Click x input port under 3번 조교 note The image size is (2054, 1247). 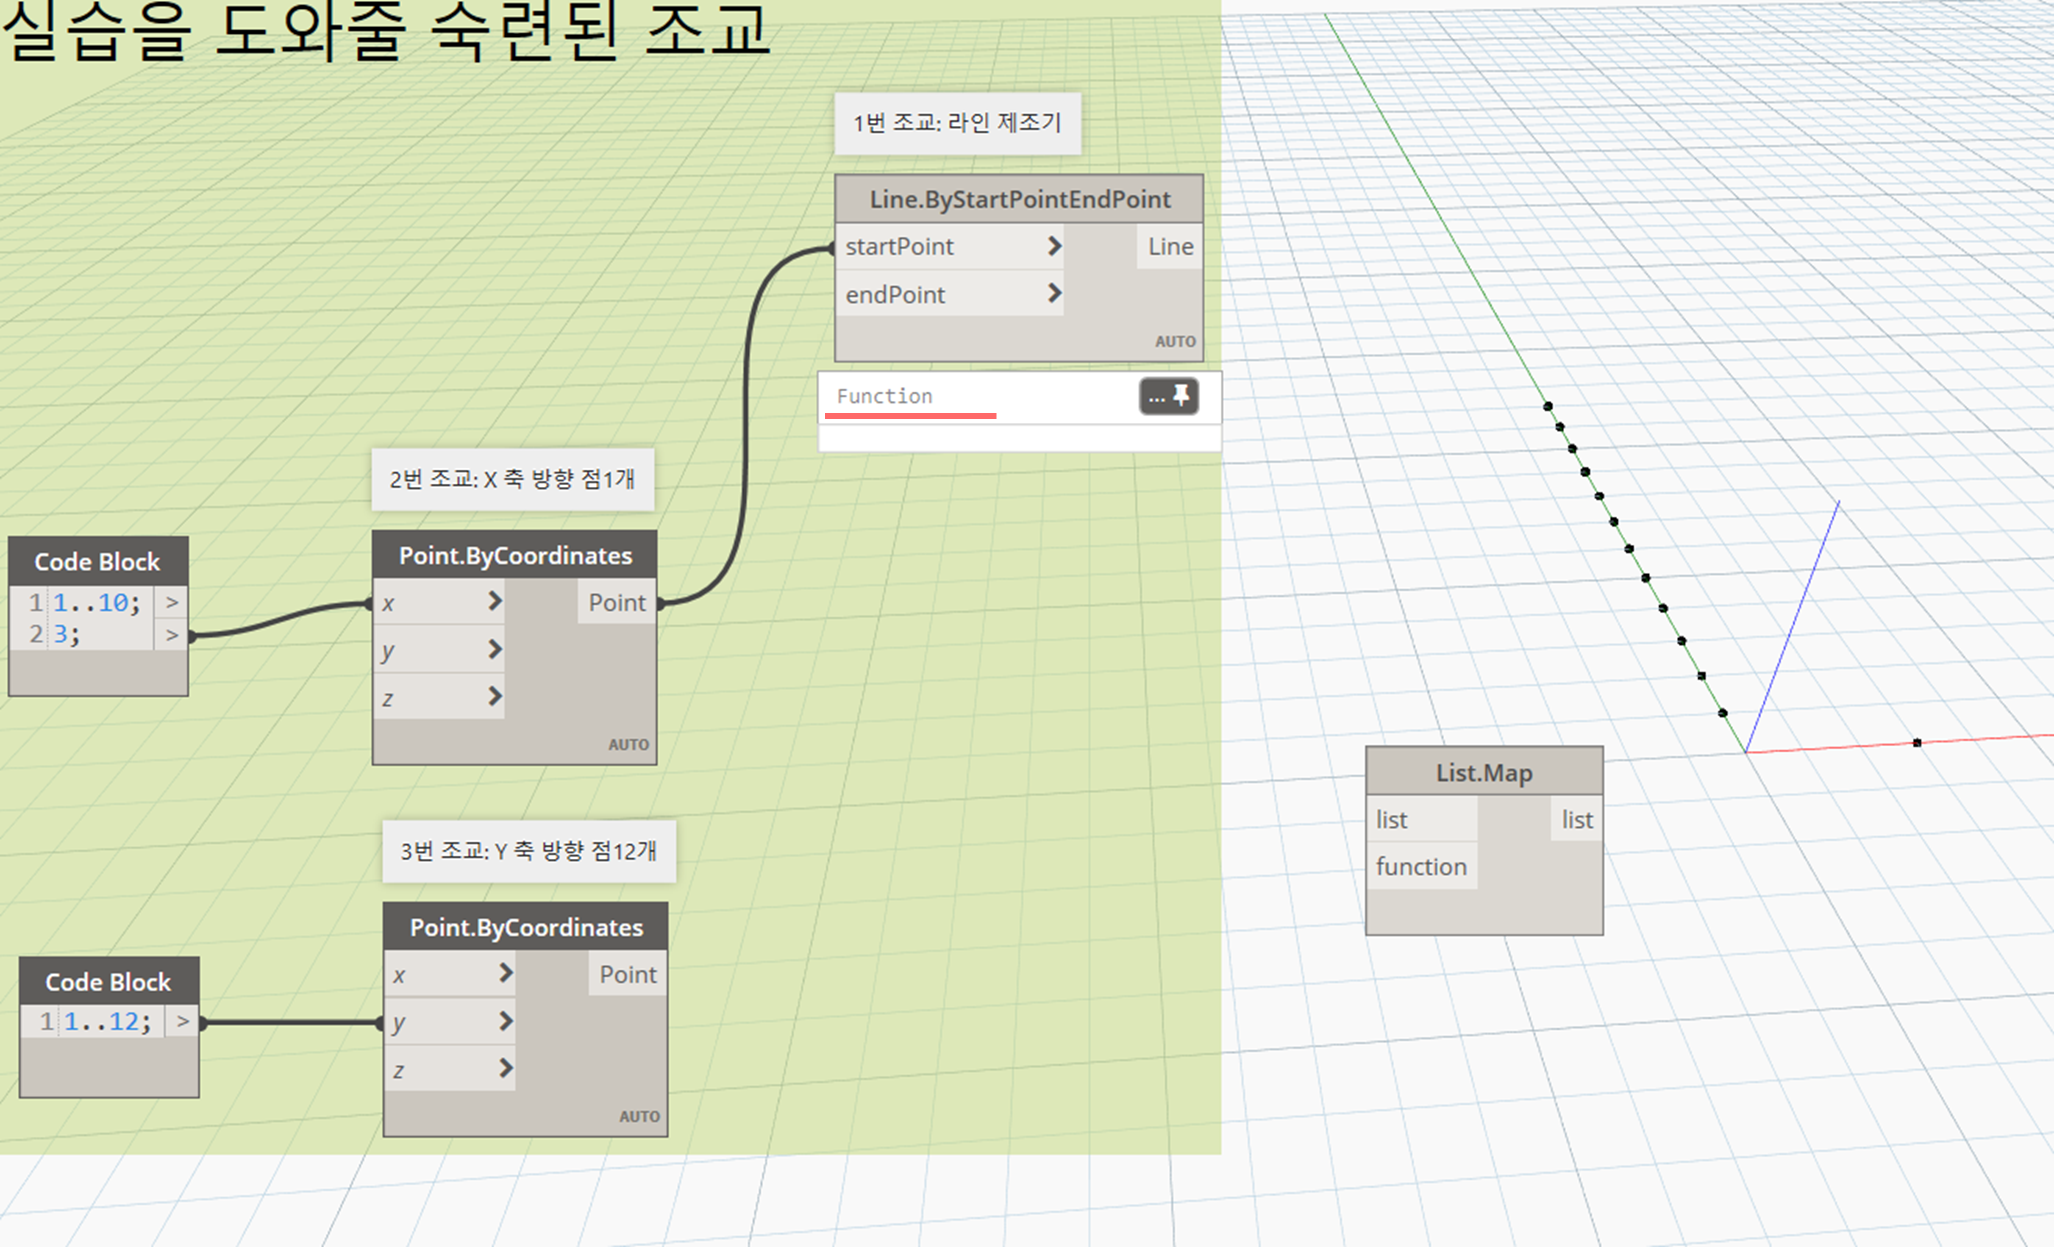[x=450, y=974]
